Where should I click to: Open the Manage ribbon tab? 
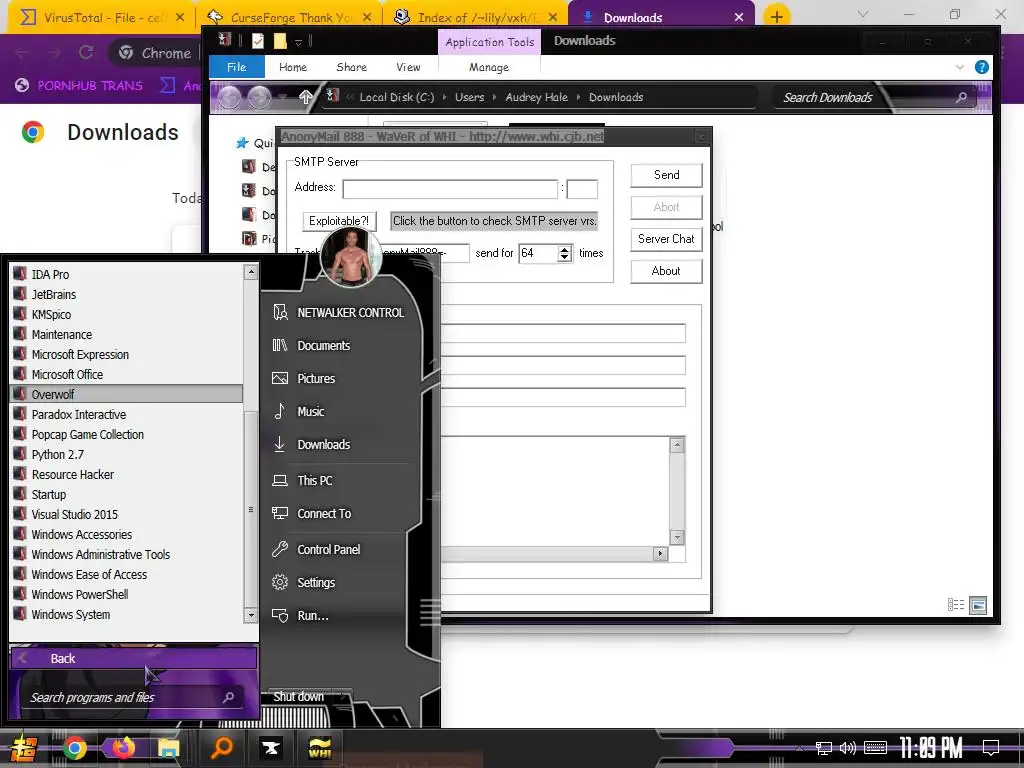[488, 67]
